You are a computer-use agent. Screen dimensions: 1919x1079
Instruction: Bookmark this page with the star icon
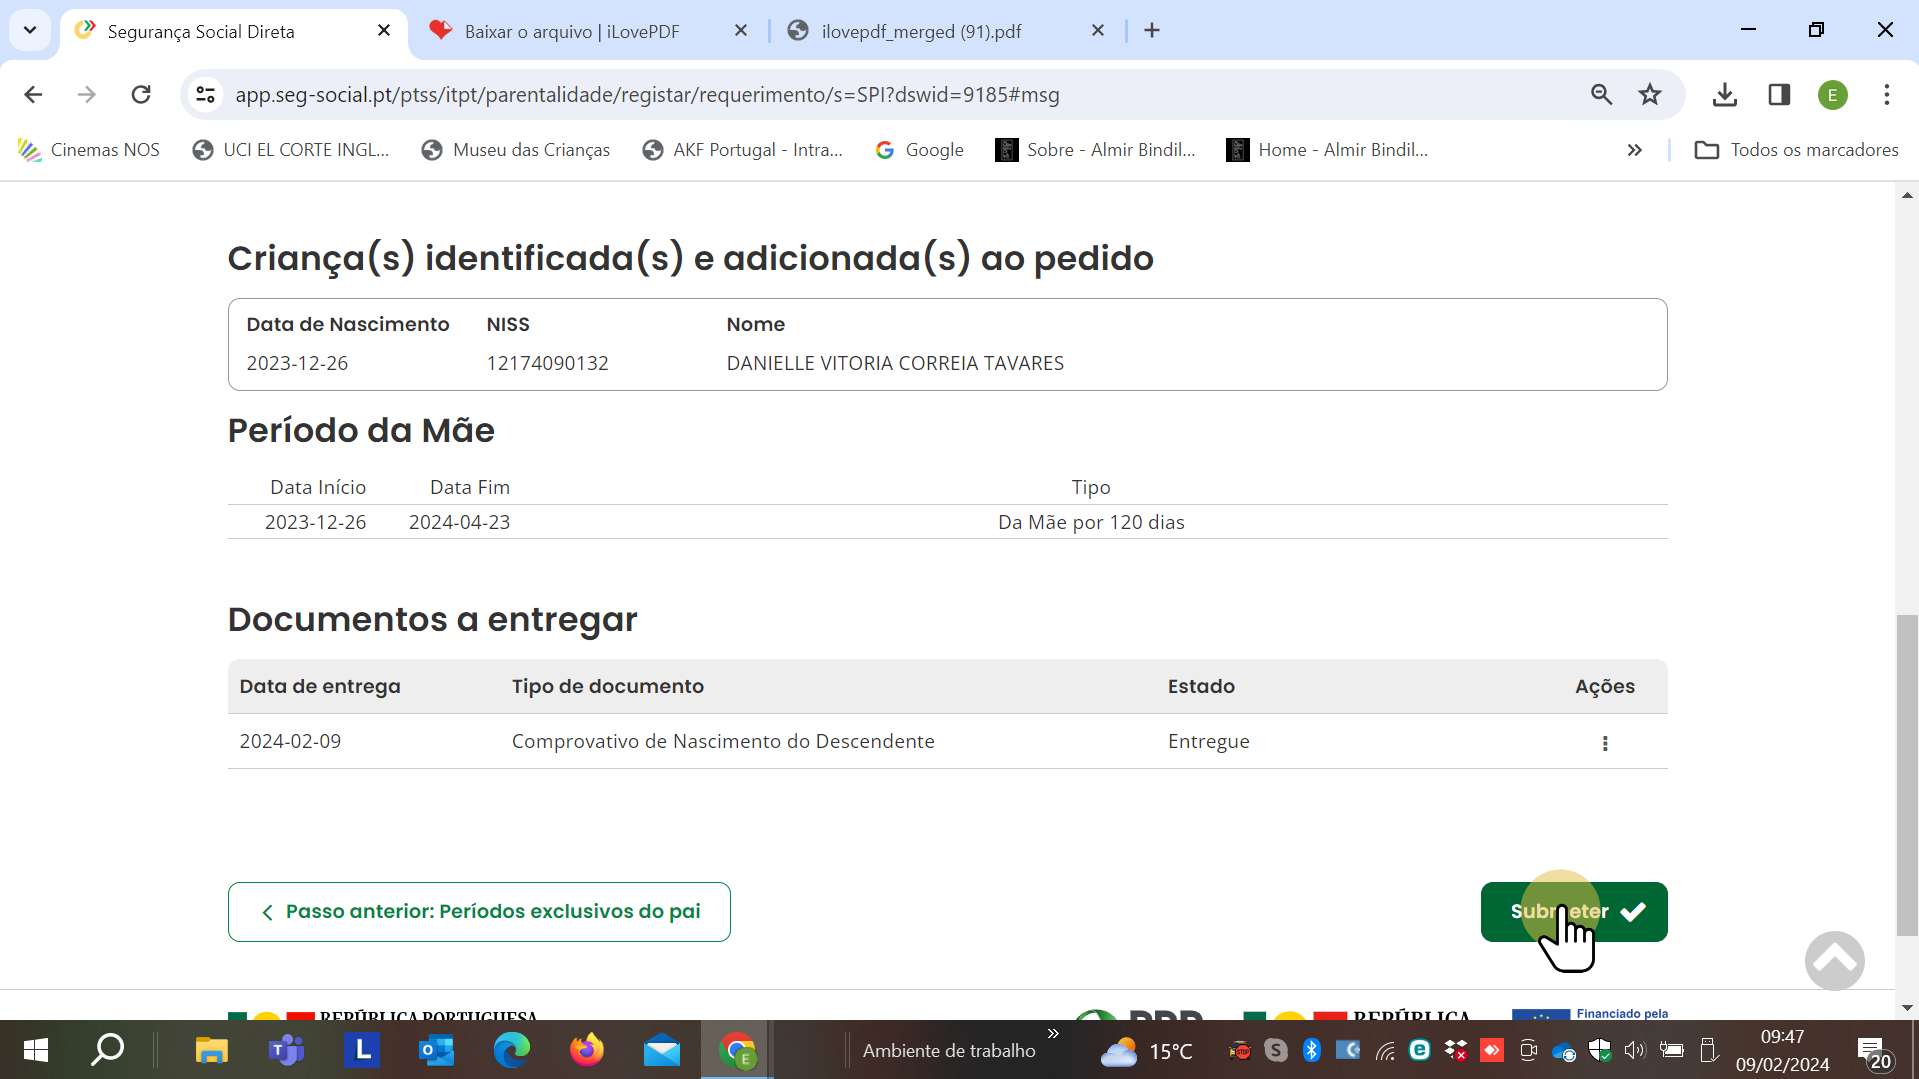coord(1649,95)
